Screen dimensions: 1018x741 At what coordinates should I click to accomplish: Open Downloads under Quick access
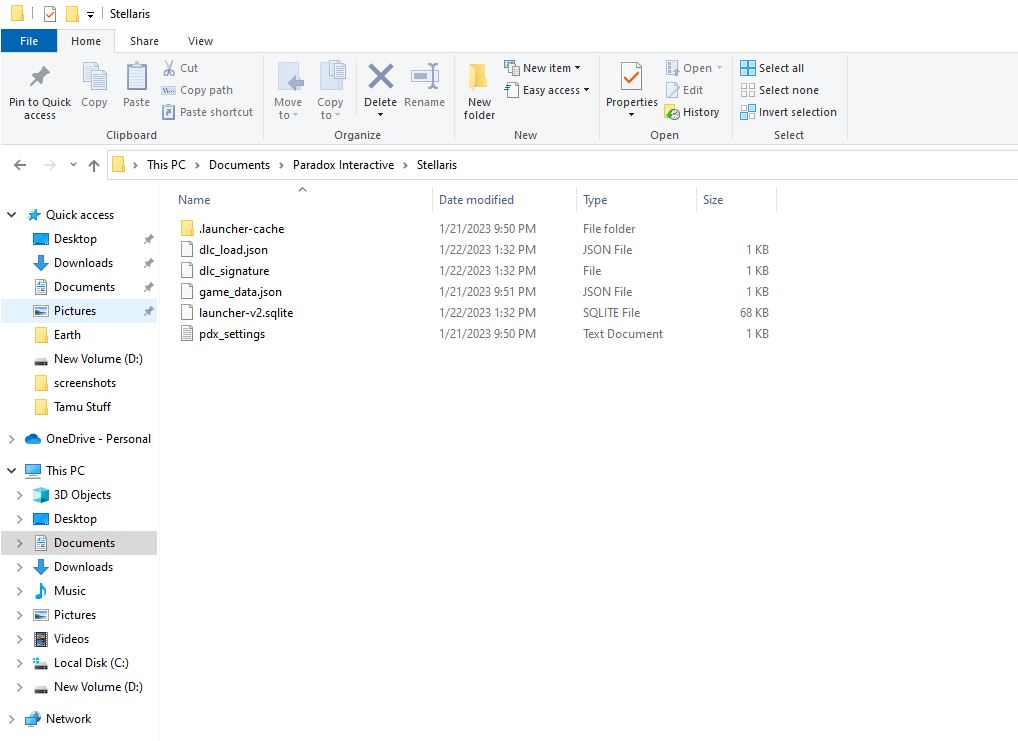pos(83,263)
